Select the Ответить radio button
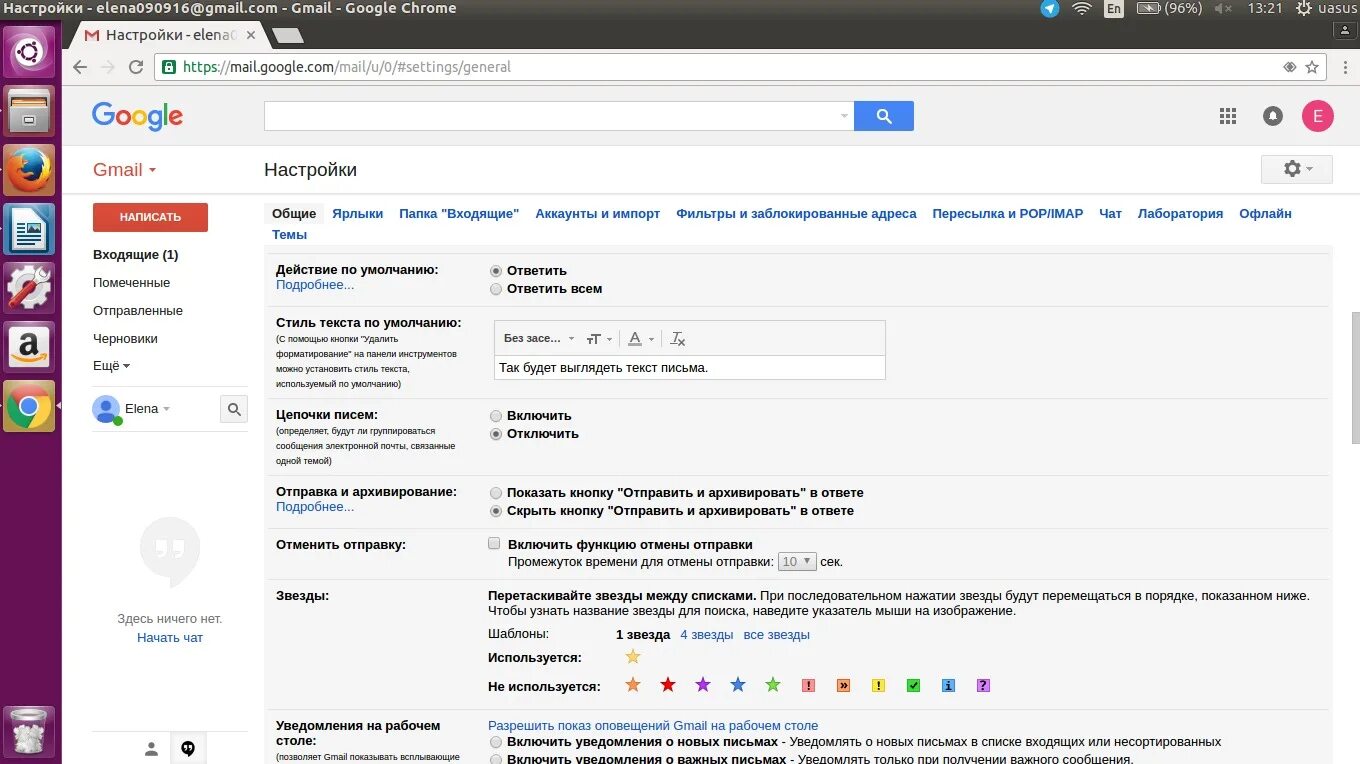The image size is (1360, 764). pos(496,271)
